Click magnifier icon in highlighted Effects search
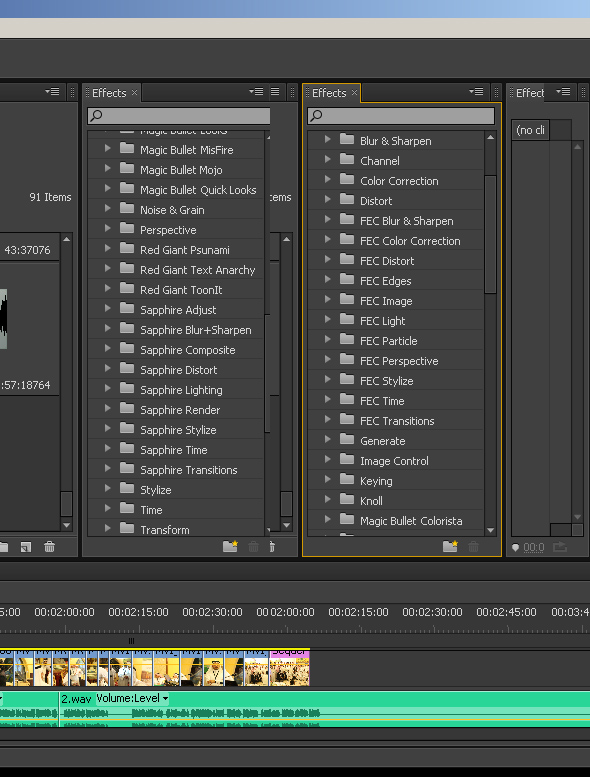590x777 pixels. point(316,115)
